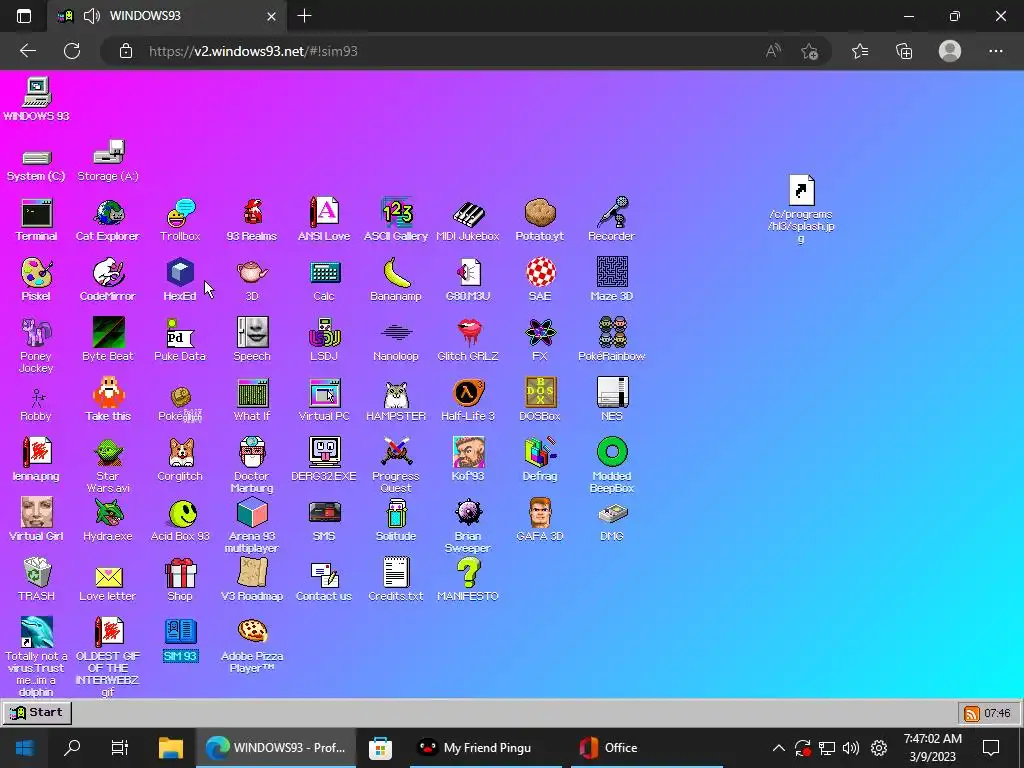Open the 3D teapot icon
The image size is (1024, 768).
[252, 280]
